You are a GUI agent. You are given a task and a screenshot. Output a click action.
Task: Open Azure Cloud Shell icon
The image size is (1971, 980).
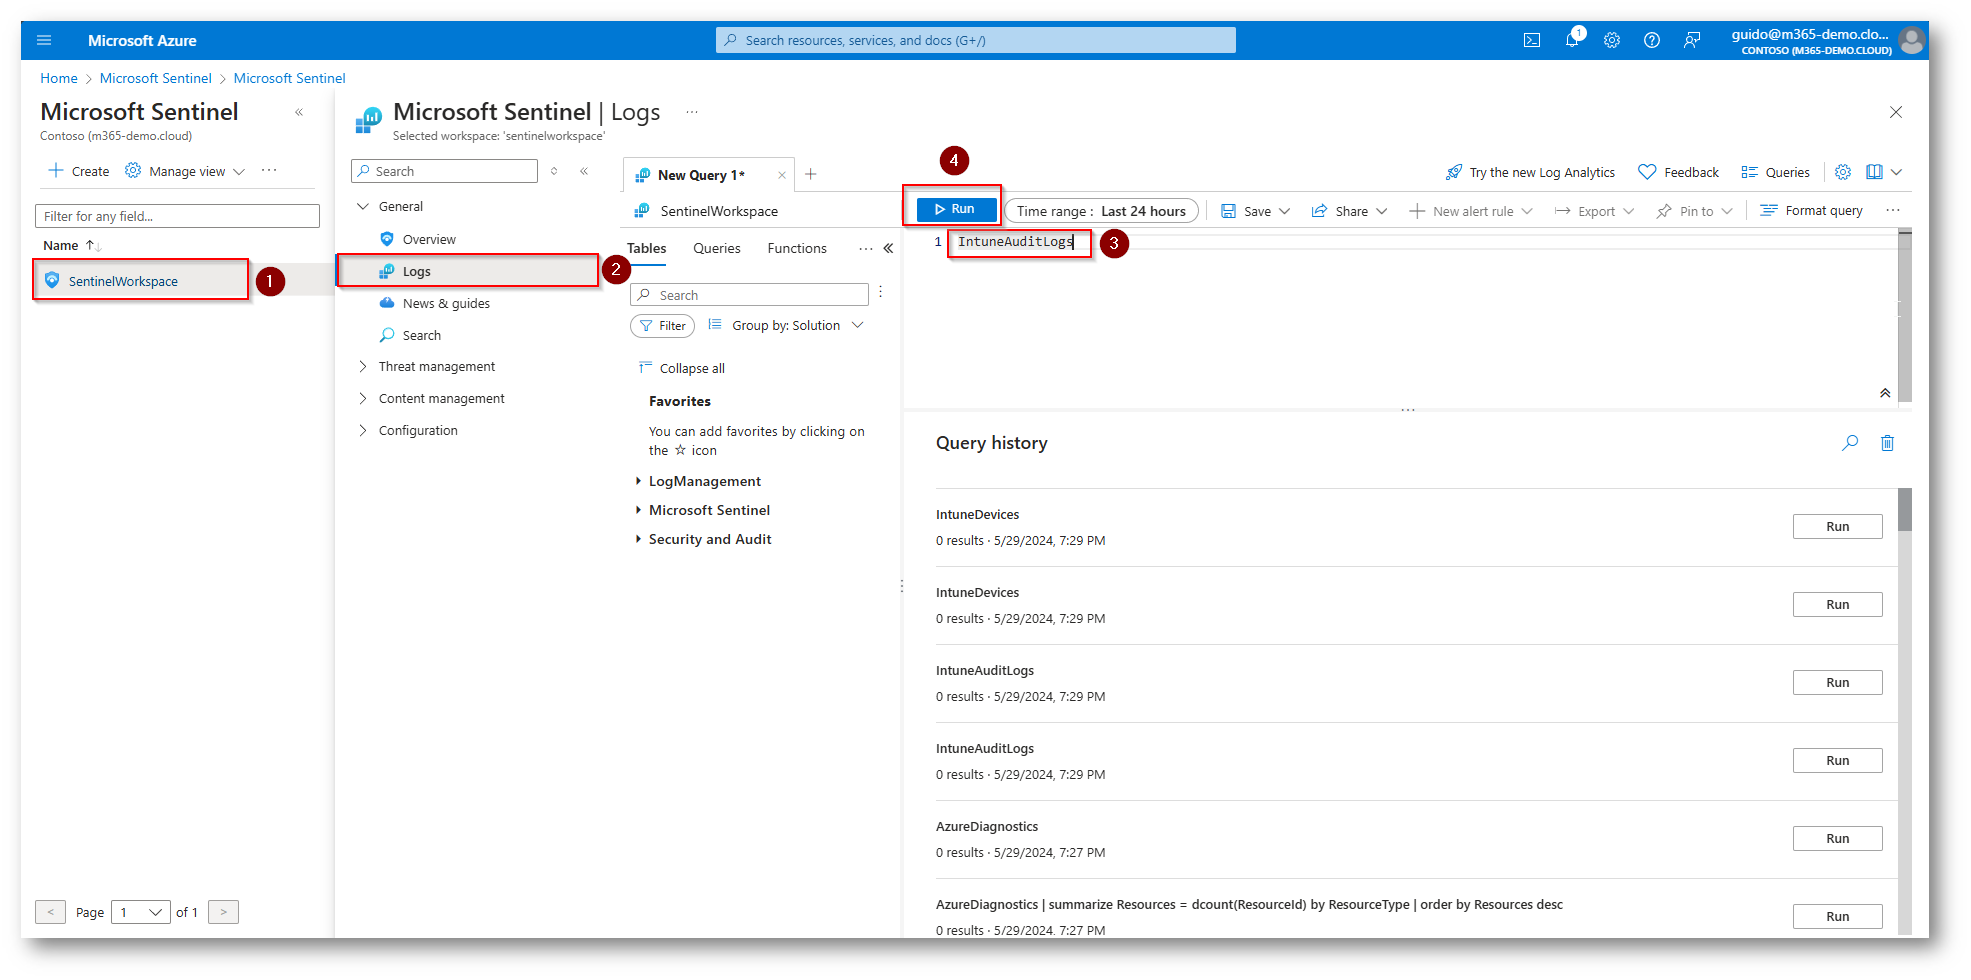pos(1531,40)
